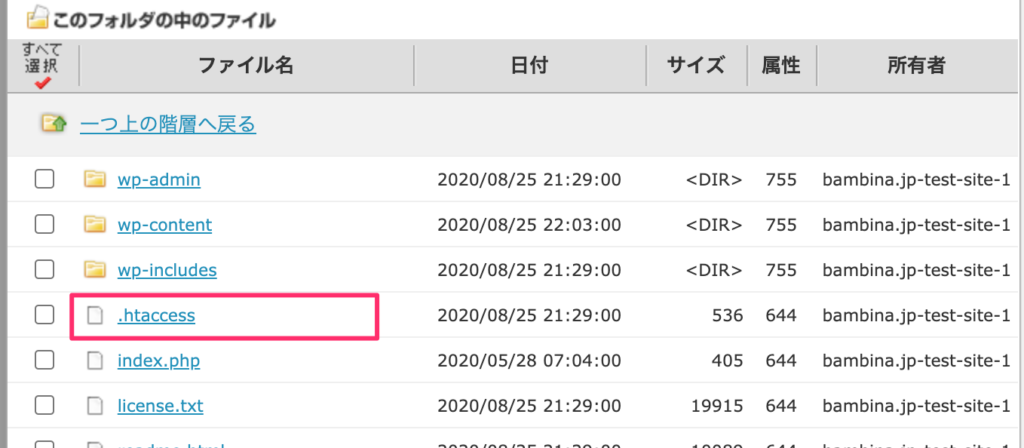Click the wp-admin folder icon
1024x448 pixels.
click(x=95, y=180)
